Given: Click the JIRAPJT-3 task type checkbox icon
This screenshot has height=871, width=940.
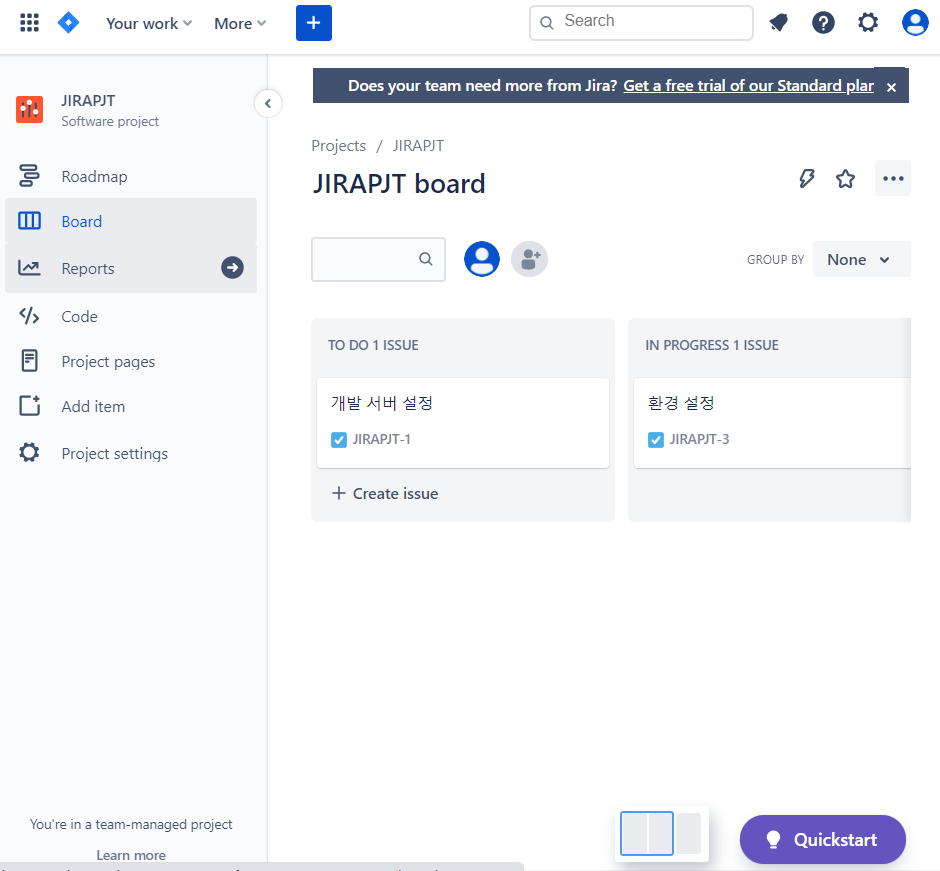Looking at the screenshot, I should pyautogui.click(x=656, y=440).
